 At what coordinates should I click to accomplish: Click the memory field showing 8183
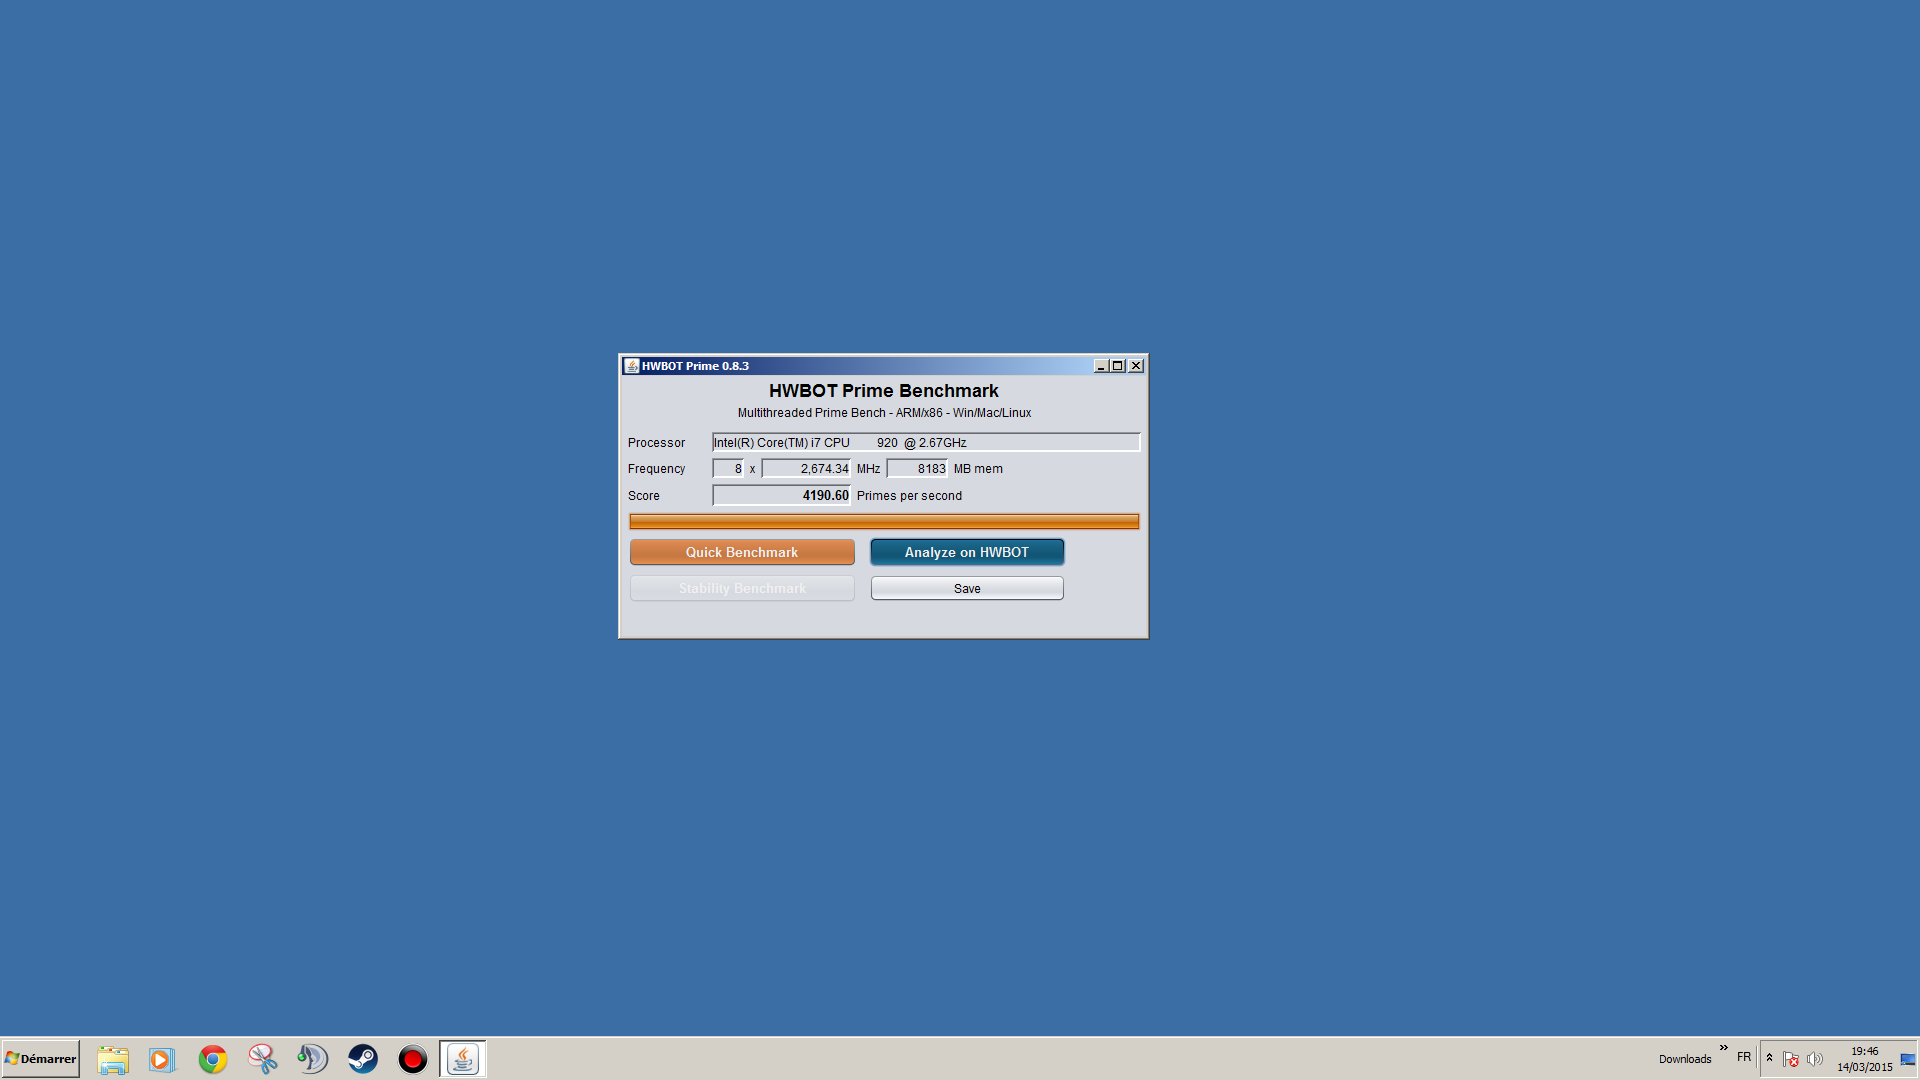tap(917, 468)
